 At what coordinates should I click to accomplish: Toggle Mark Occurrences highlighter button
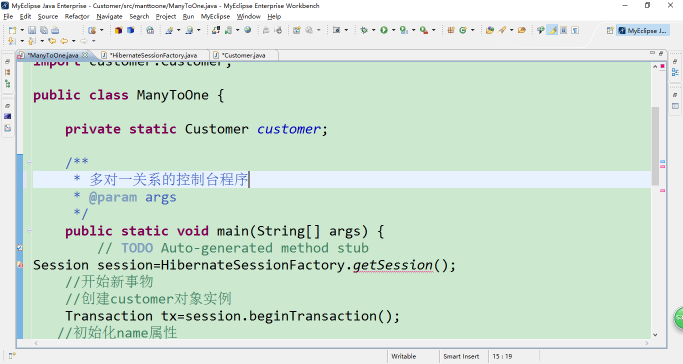point(553,30)
